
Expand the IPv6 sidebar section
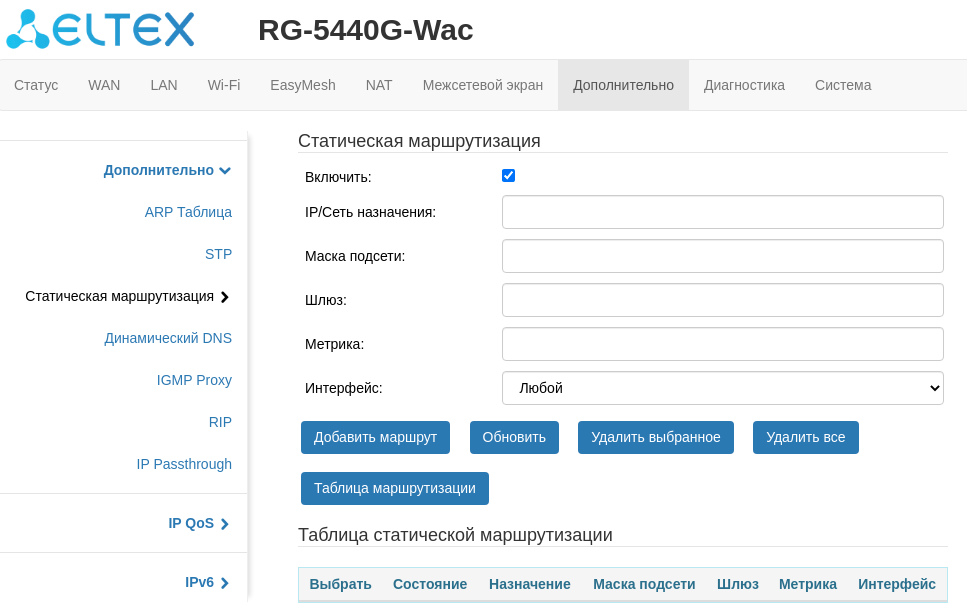207,583
